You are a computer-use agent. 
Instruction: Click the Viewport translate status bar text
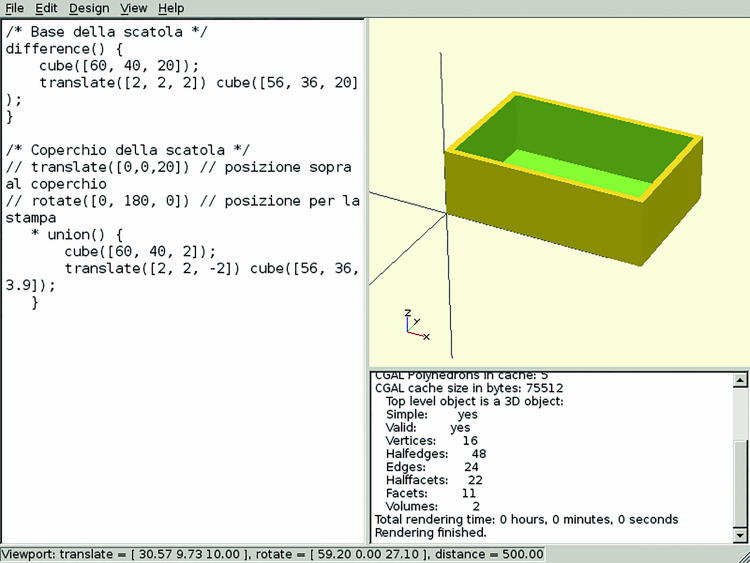pyautogui.click(x=130, y=554)
